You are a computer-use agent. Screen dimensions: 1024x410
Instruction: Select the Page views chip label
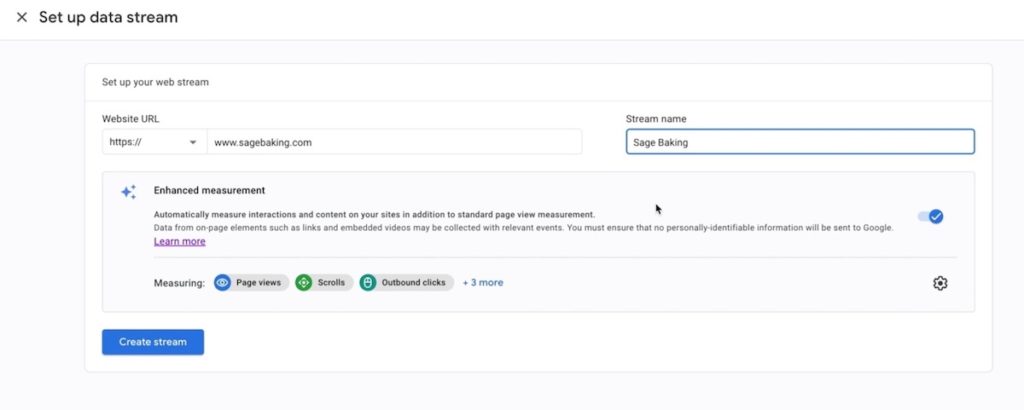point(259,283)
